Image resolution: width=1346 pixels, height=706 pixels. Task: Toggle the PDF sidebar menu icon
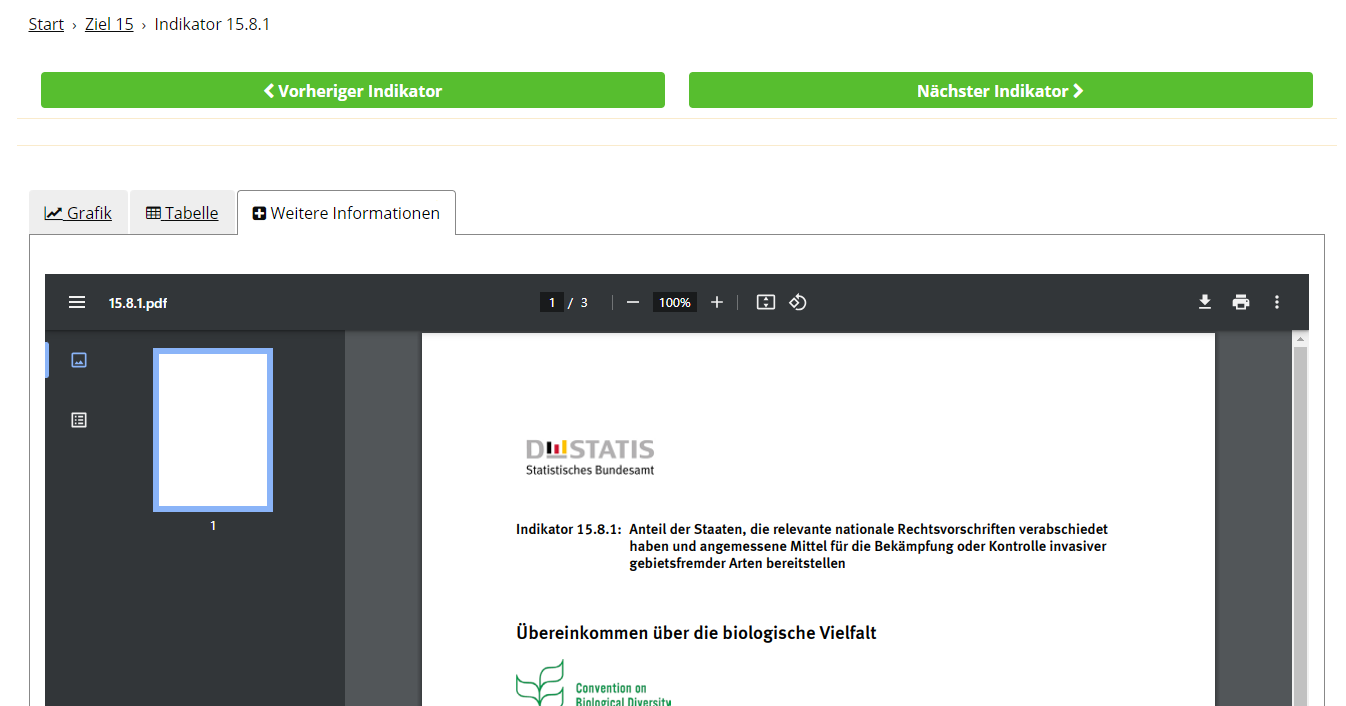click(77, 302)
